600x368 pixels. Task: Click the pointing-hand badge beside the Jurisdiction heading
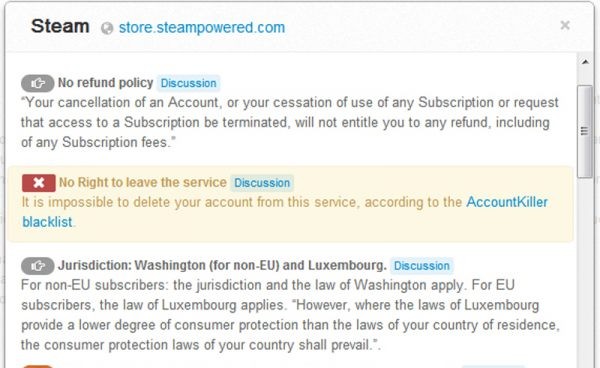pos(38,266)
